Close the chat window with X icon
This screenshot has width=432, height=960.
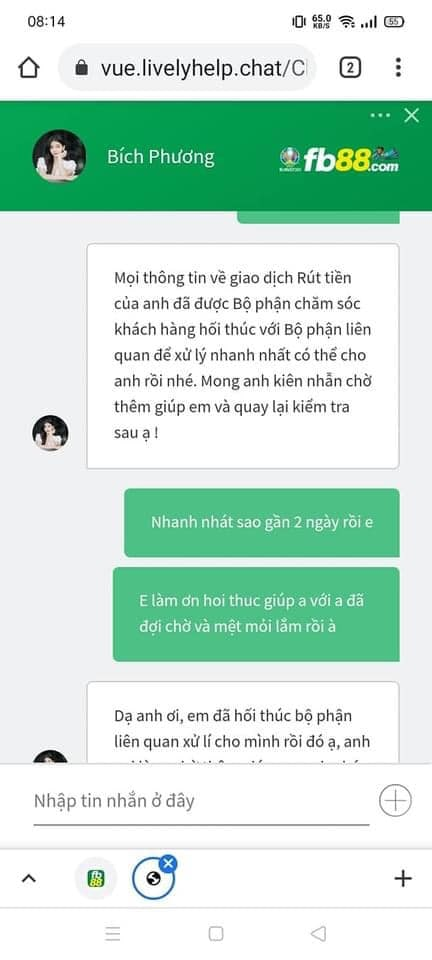click(x=412, y=114)
